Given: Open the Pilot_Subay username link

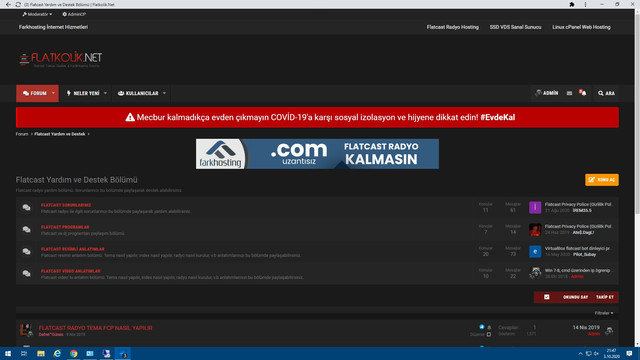Looking at the screenshot, I should point(584,254).
